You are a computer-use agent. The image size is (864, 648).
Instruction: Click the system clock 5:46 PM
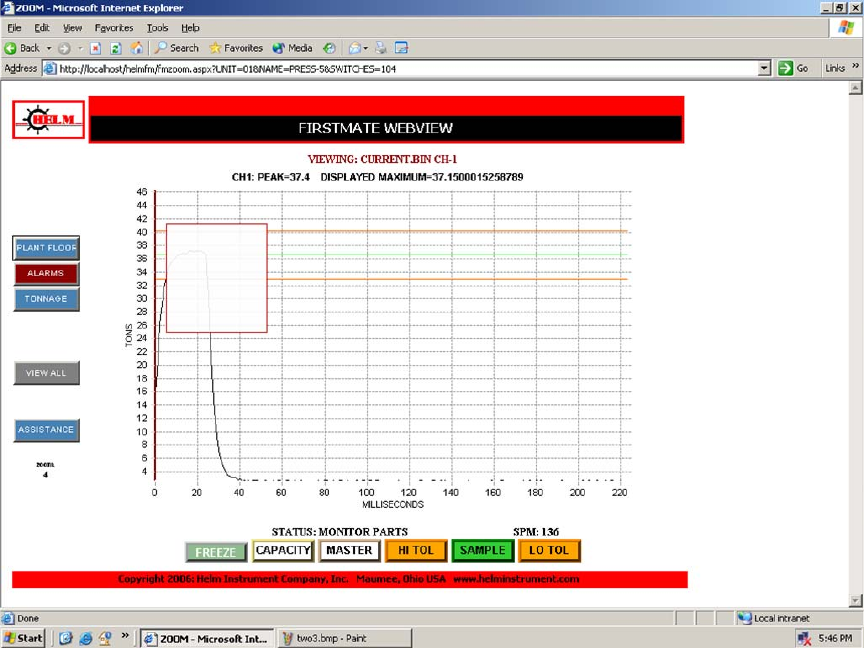(835, 639)
